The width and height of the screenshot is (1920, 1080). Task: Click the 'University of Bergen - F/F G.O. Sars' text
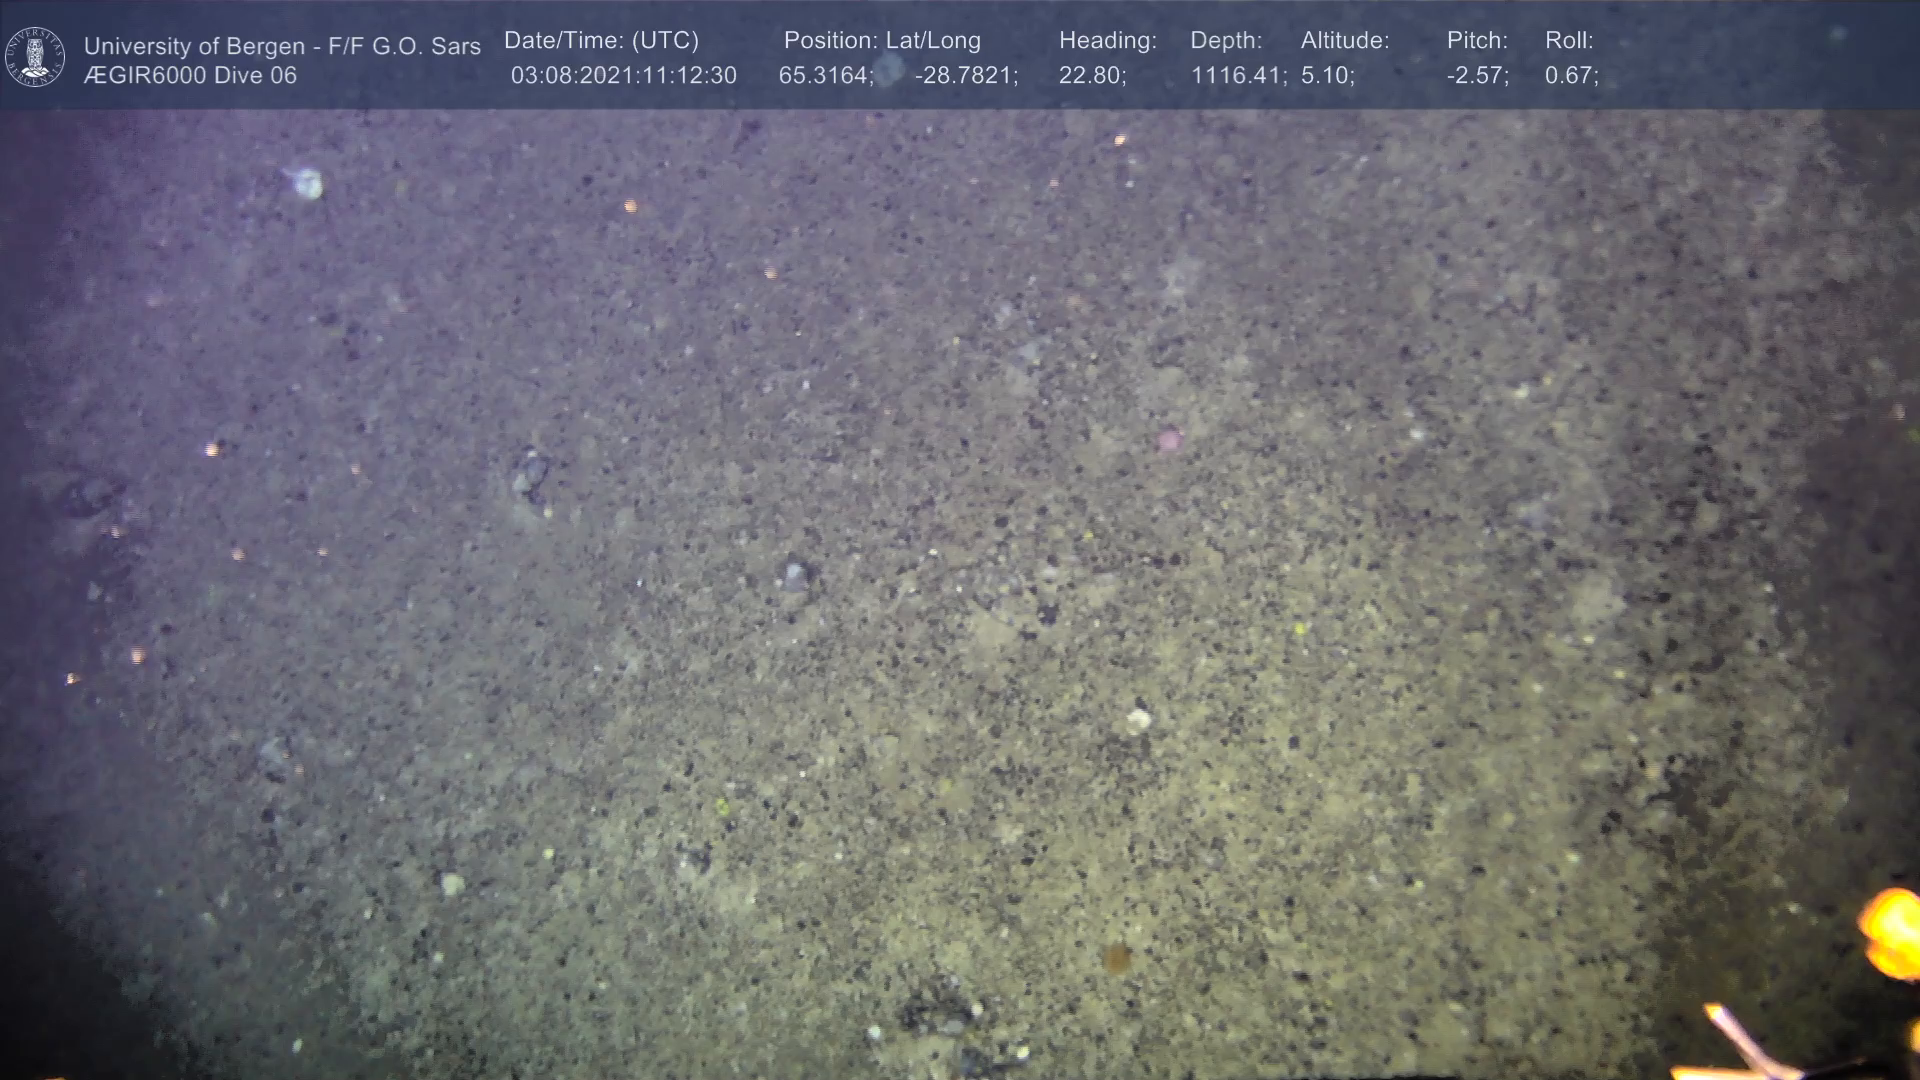click(x=282, y=46)
